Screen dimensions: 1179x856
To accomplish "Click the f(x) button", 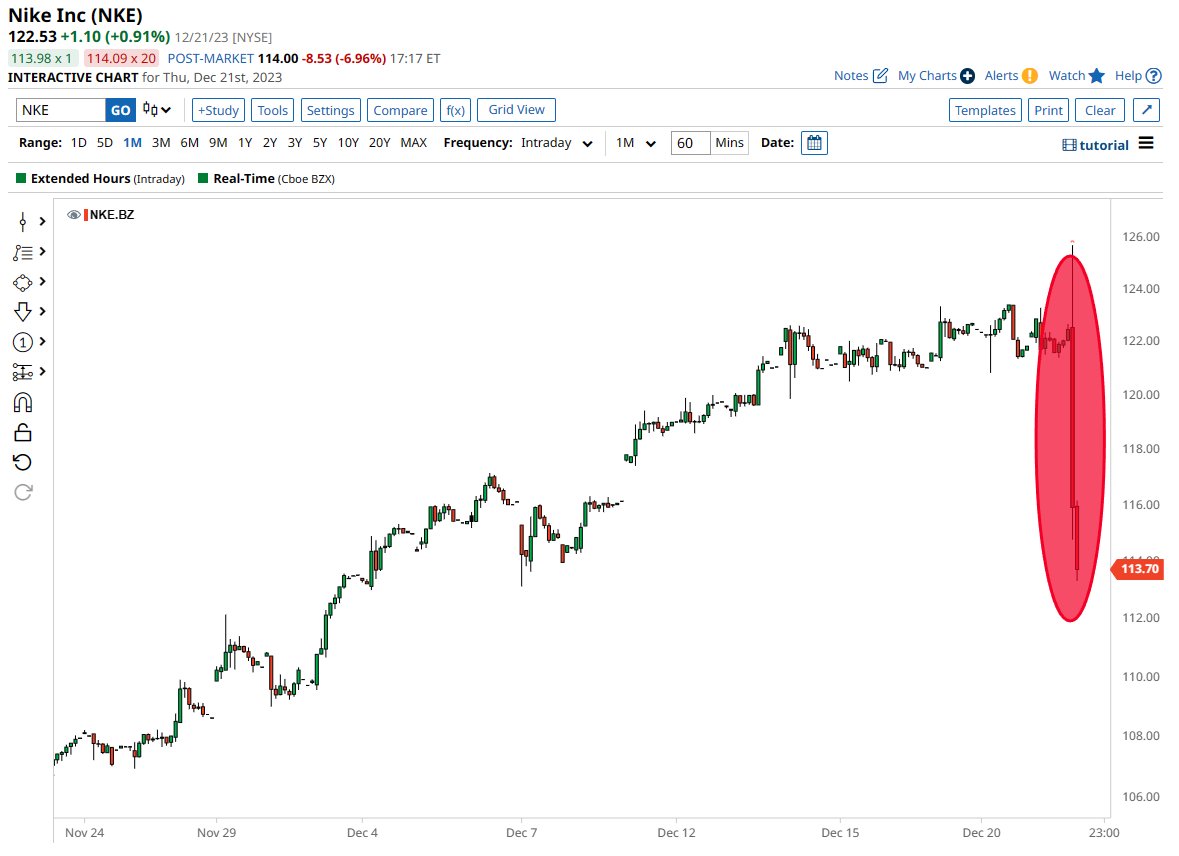I will (x=456, y=110).
